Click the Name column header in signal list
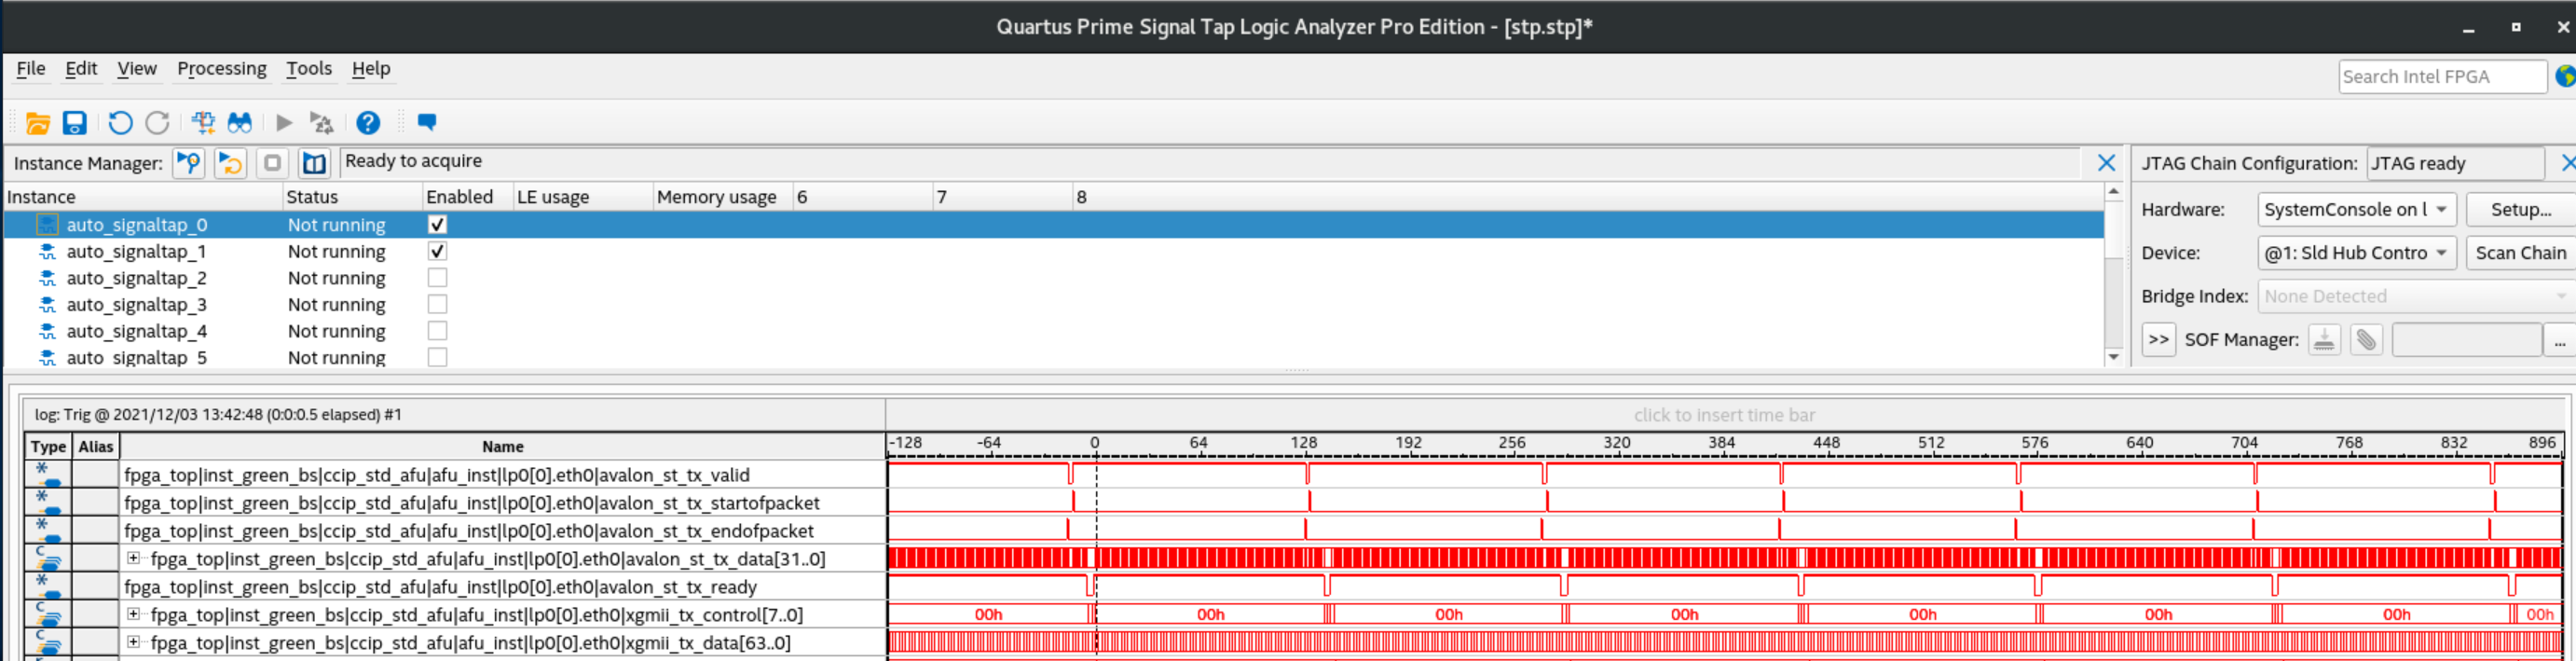 coord(502,446)
